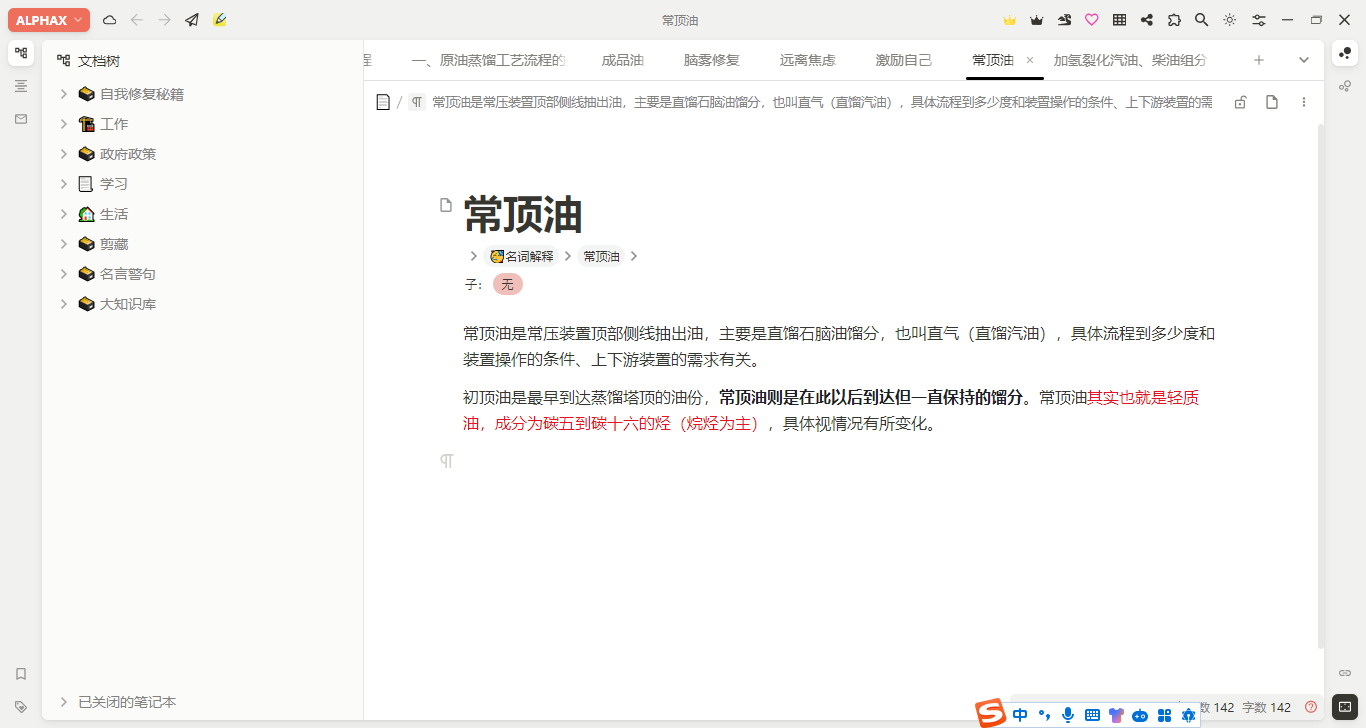The image size is (1366, 728).
Task: Switch to the 远离焦虑 tab
Action: 807,60
